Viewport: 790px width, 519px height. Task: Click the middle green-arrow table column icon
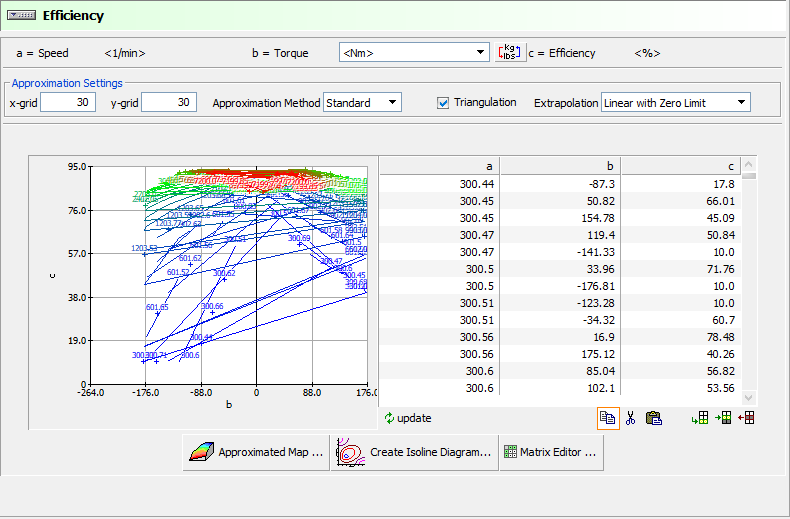coord(723,418)
